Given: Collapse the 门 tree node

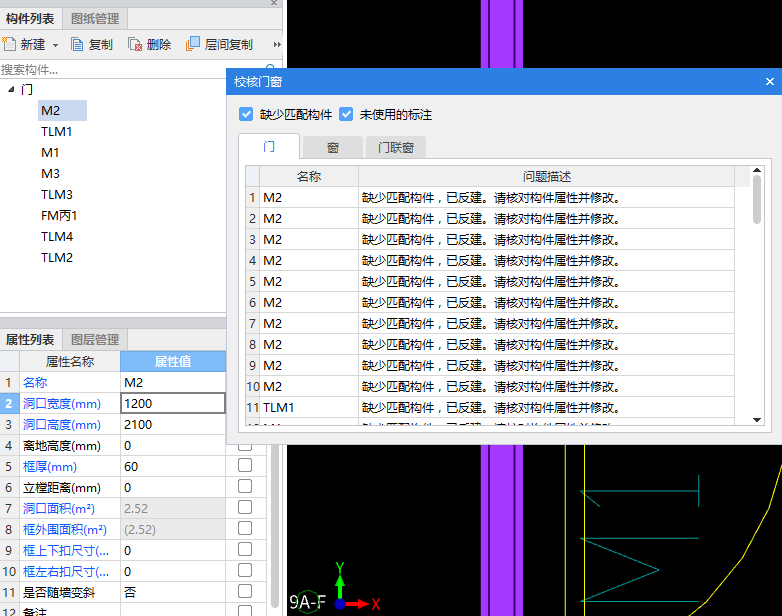Looking at the screenshot, I should tap(11, 90).
